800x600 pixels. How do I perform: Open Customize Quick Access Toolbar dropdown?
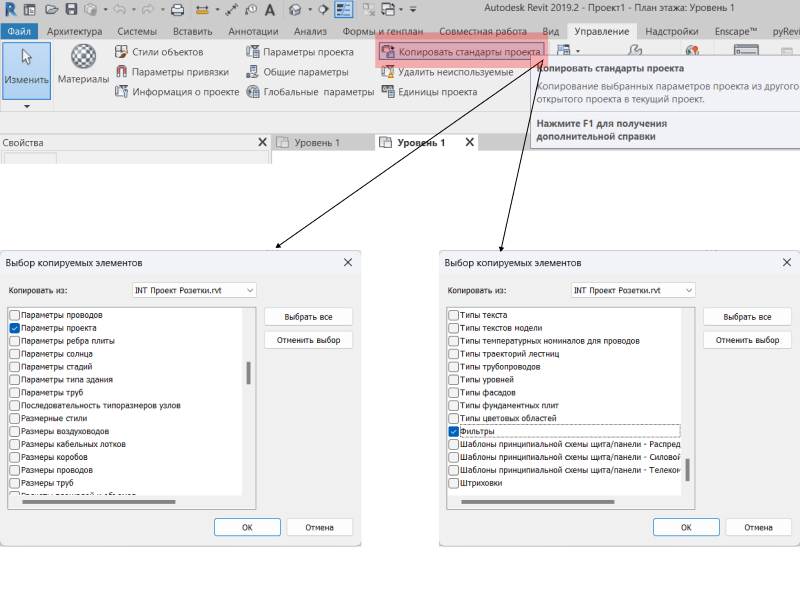(413, 9)
